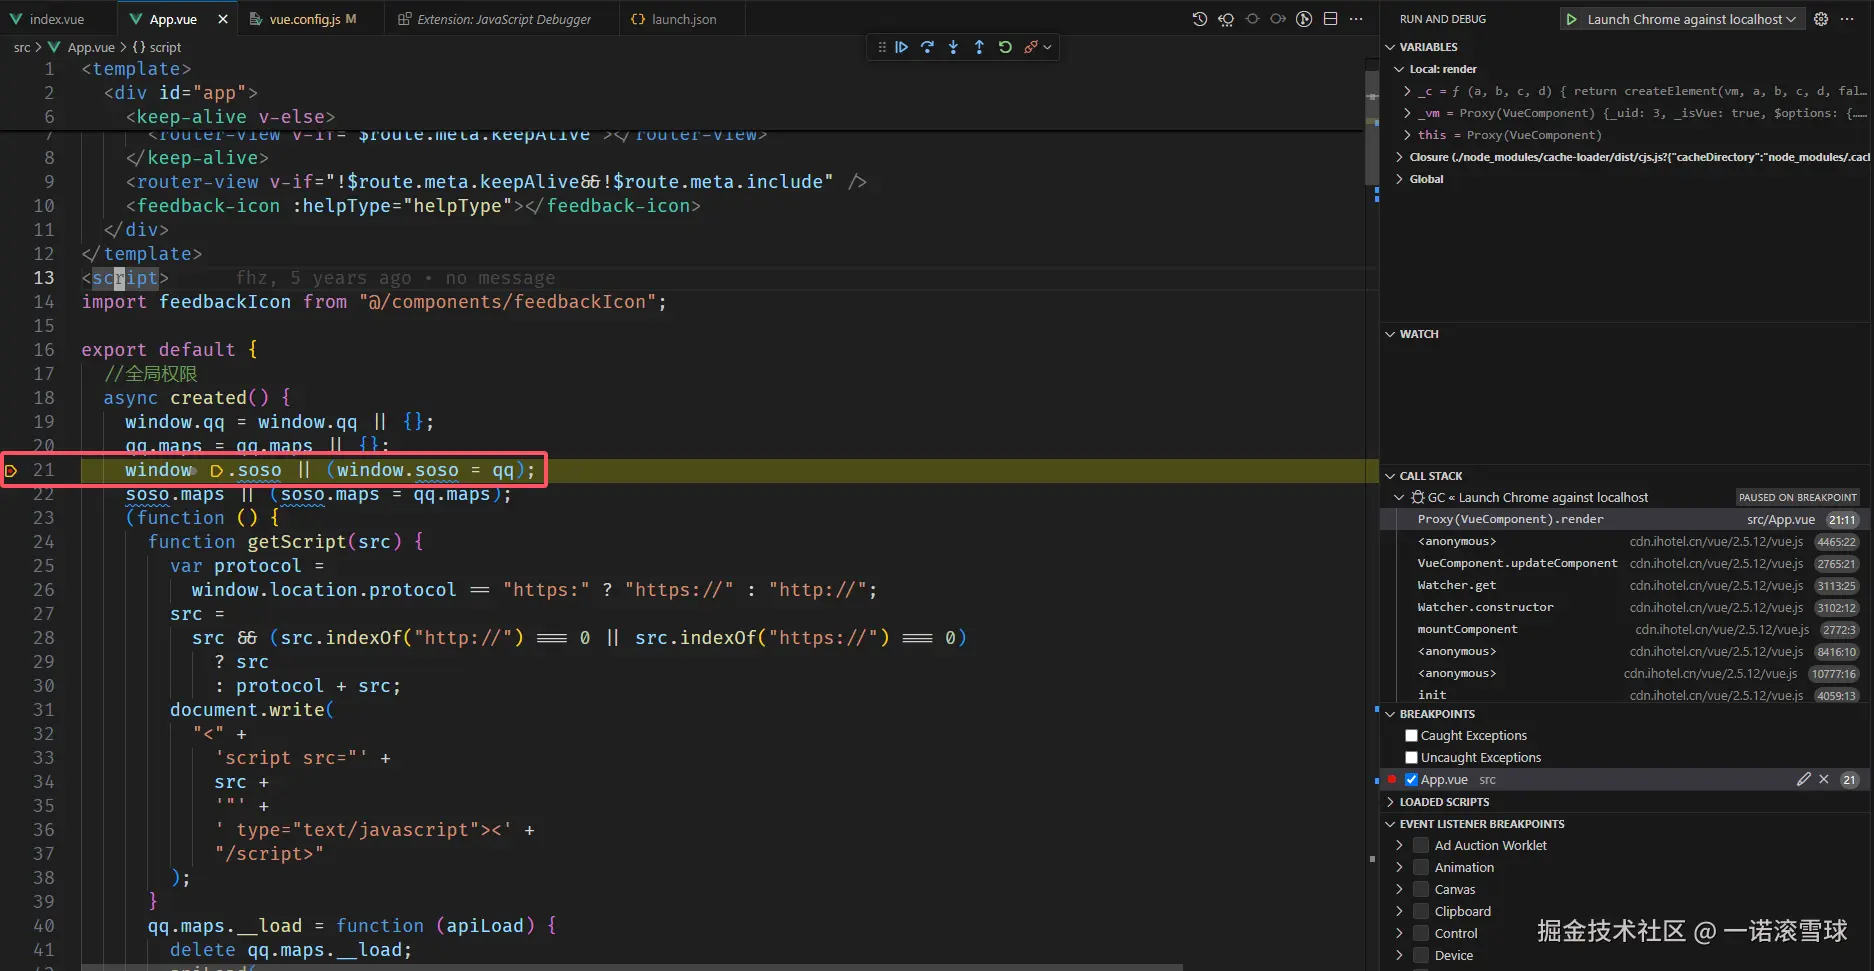1874x971 pixels.
Task: Expand the Clipboard event group
Action: [x=1399, y=912]
